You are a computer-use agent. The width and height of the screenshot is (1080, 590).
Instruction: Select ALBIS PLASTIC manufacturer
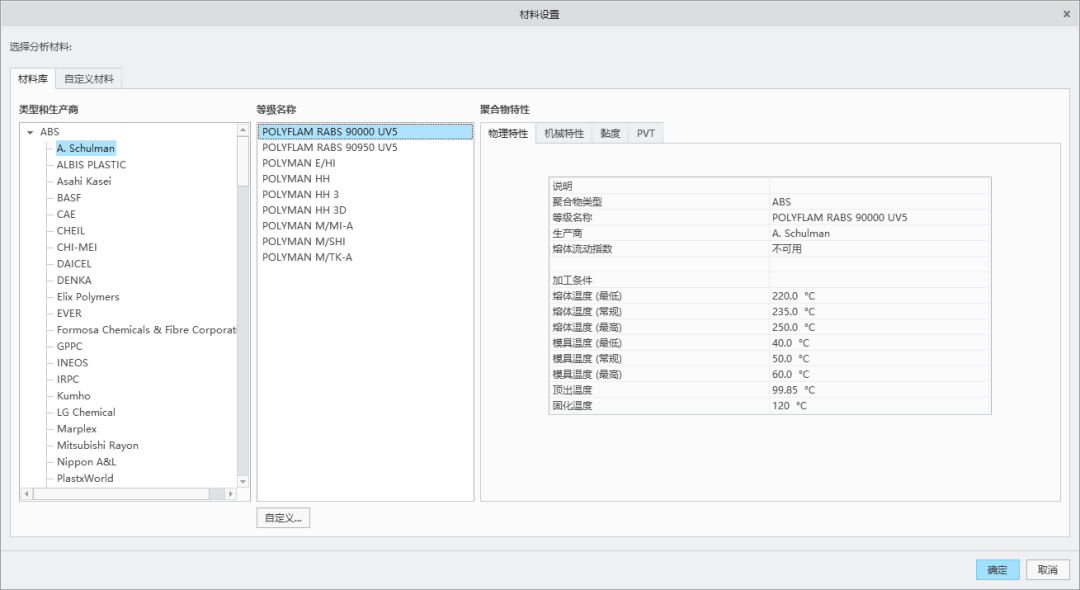pyautogui.click(x=91, y=165)
